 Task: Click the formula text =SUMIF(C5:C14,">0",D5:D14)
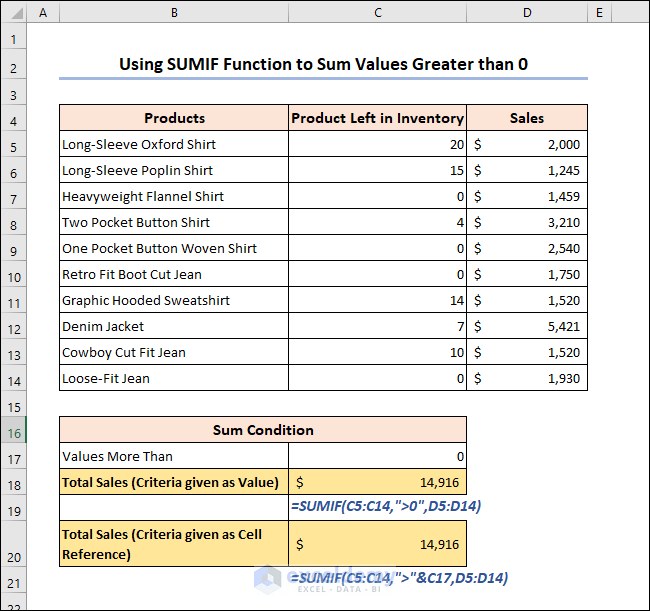tap(386, 506)
